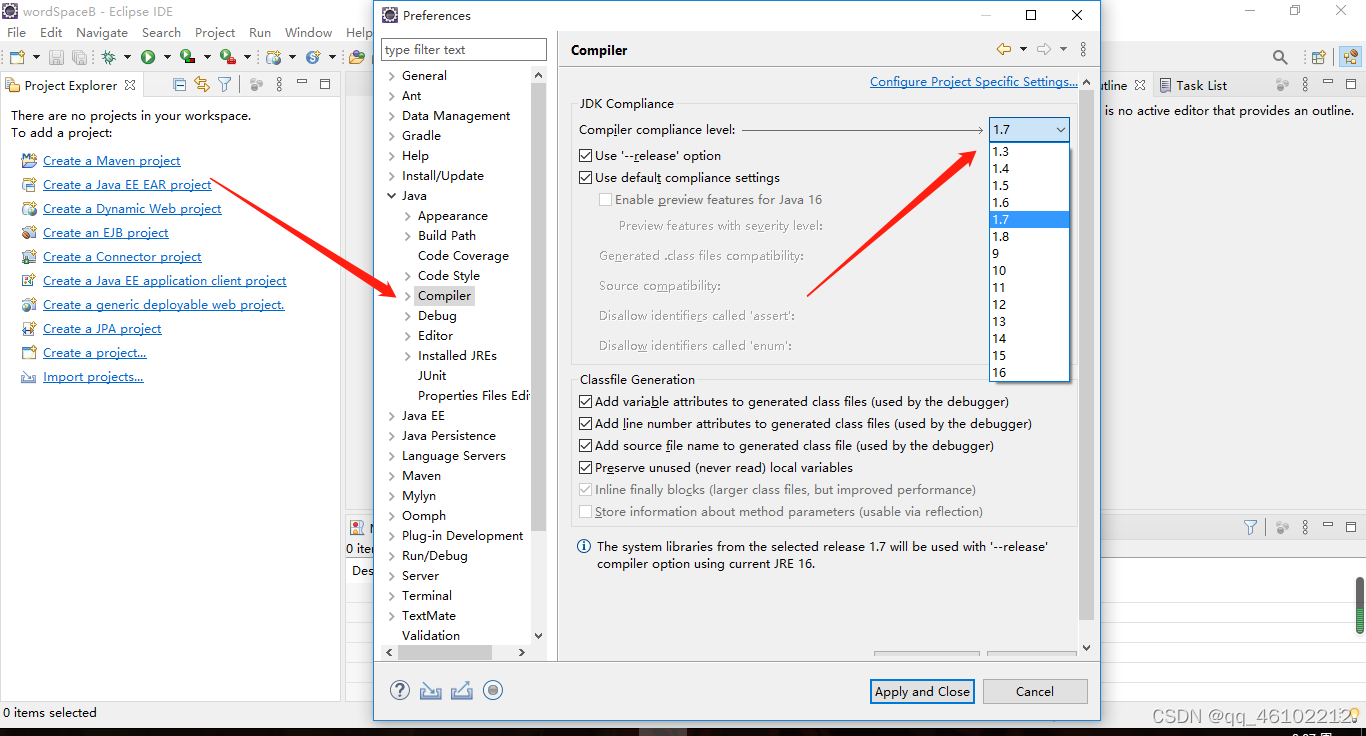
Task: Select Code Style in preferences tree
Action: [x=449, y=276]
